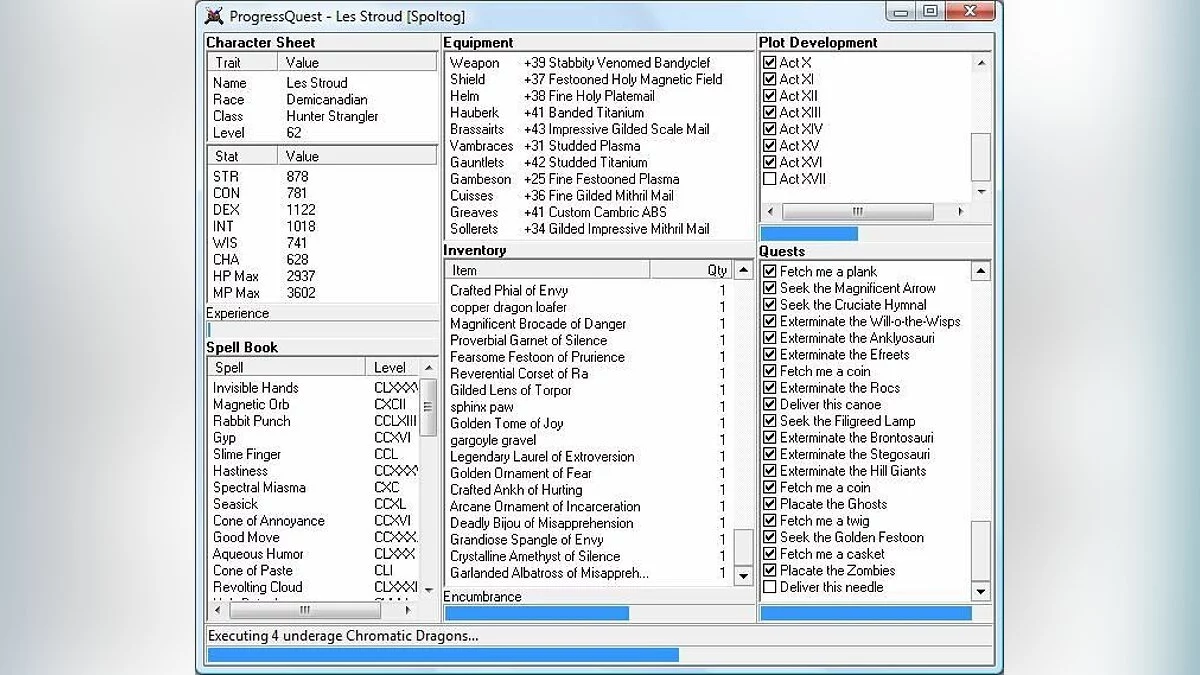Click the Spell Book vertical scrollbar thumb
This screenshot has width=1200, height=675.
pos(429,407)
